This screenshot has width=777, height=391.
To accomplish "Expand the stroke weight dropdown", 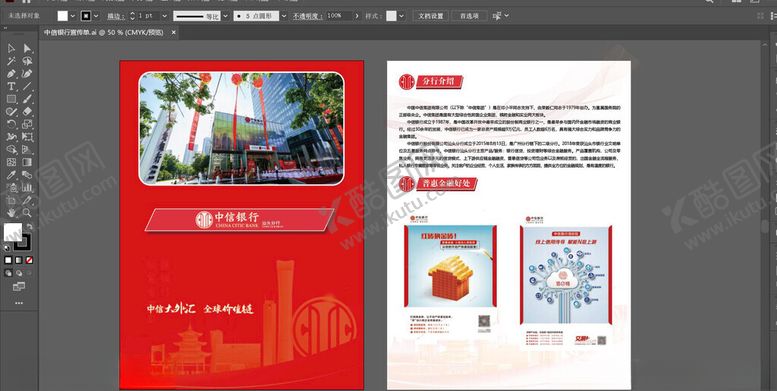I will click(165, 16).
